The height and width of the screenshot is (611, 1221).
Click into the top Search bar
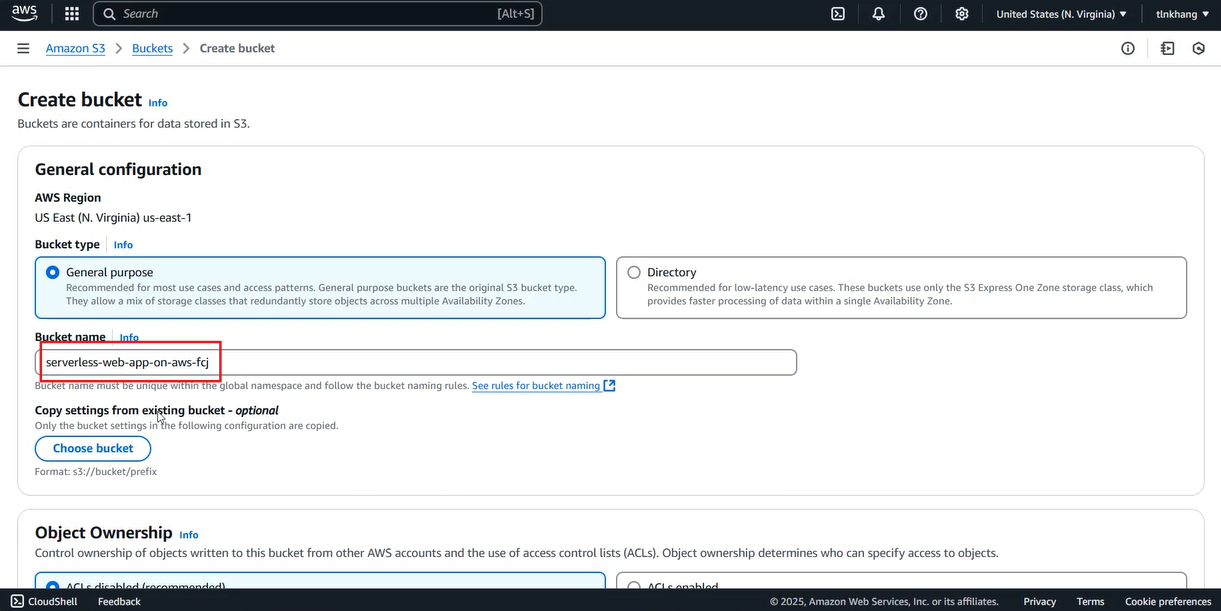[318, 14]
